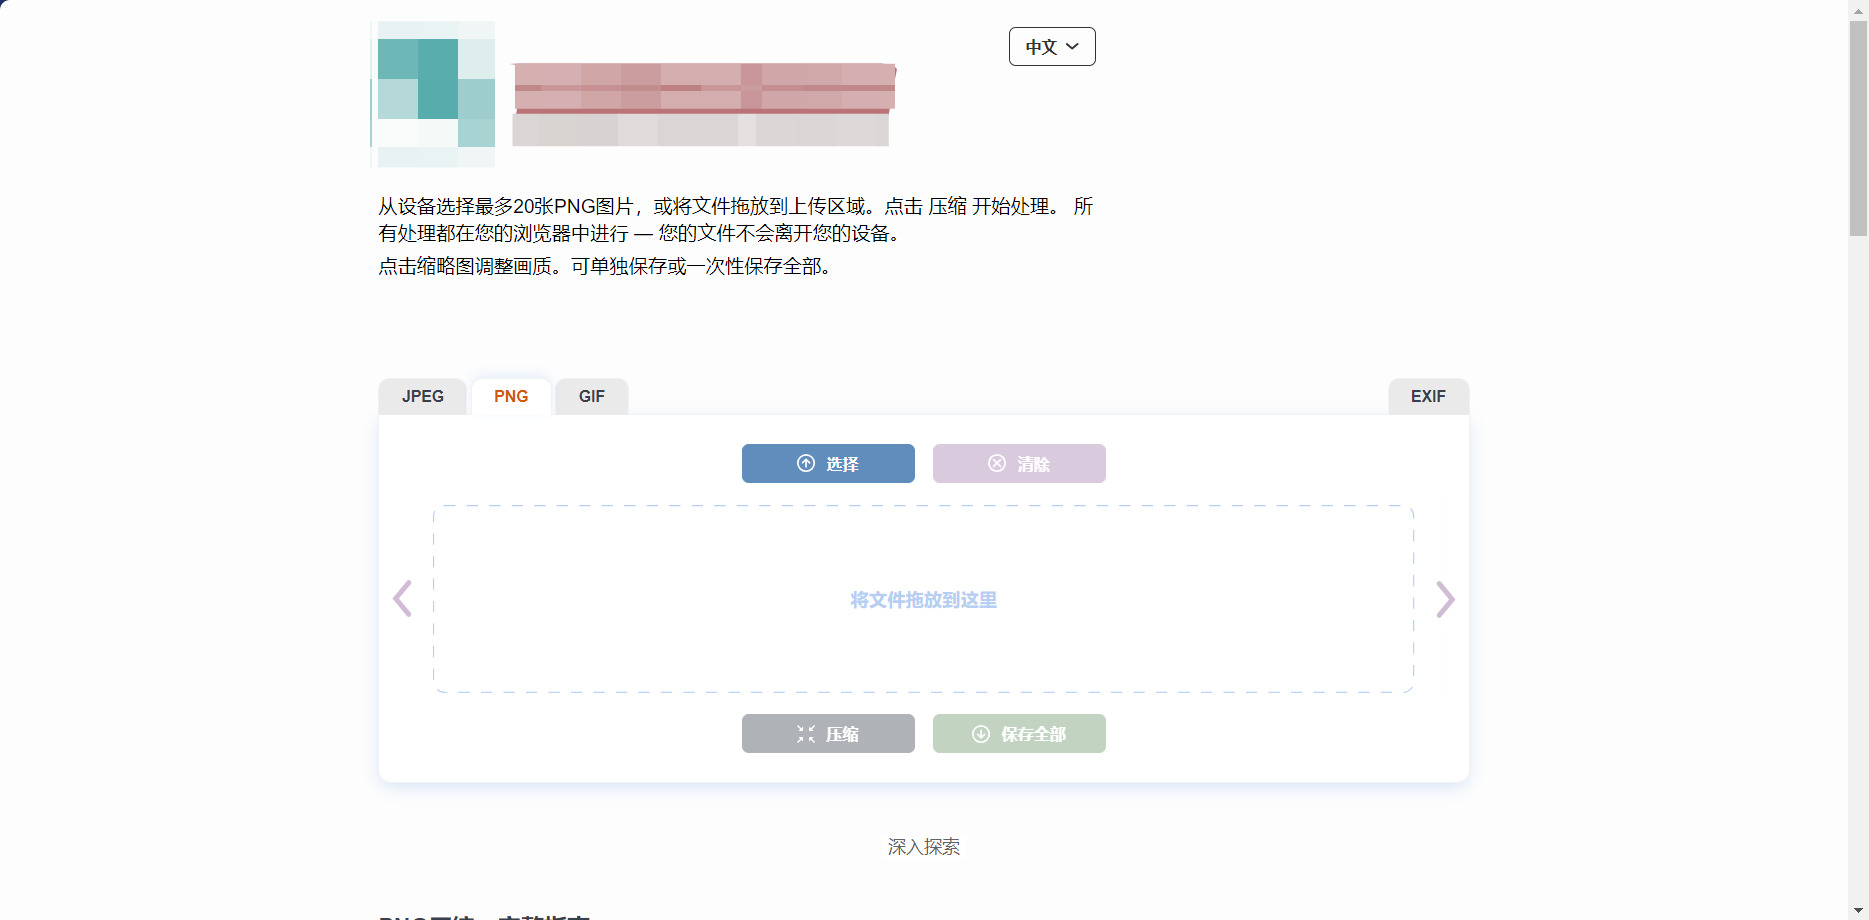This screenshot has width=1869, height=920.
Task: Switch to the JPEG tab
Action: [x=423, y=397]
